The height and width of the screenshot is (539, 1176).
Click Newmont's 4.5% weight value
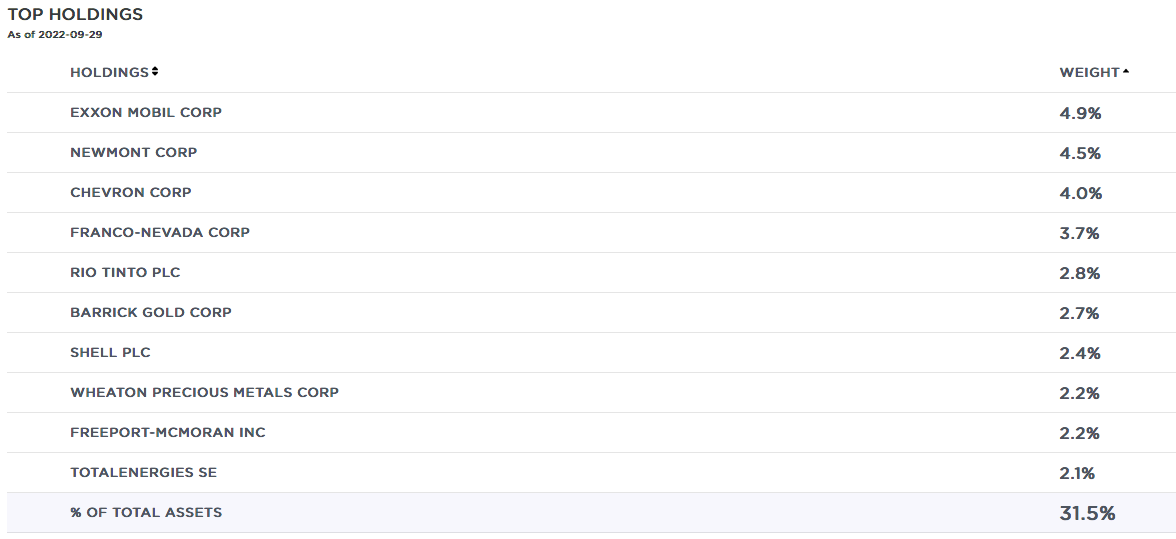[1080, 153]
